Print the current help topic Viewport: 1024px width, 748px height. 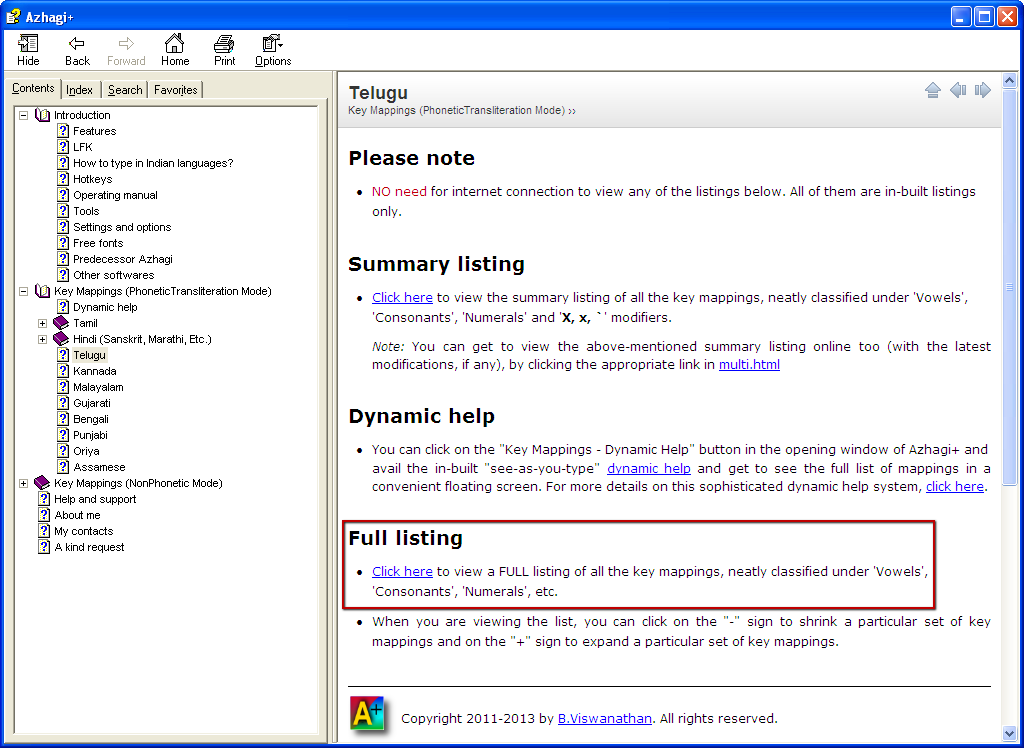tap(224, 50)
